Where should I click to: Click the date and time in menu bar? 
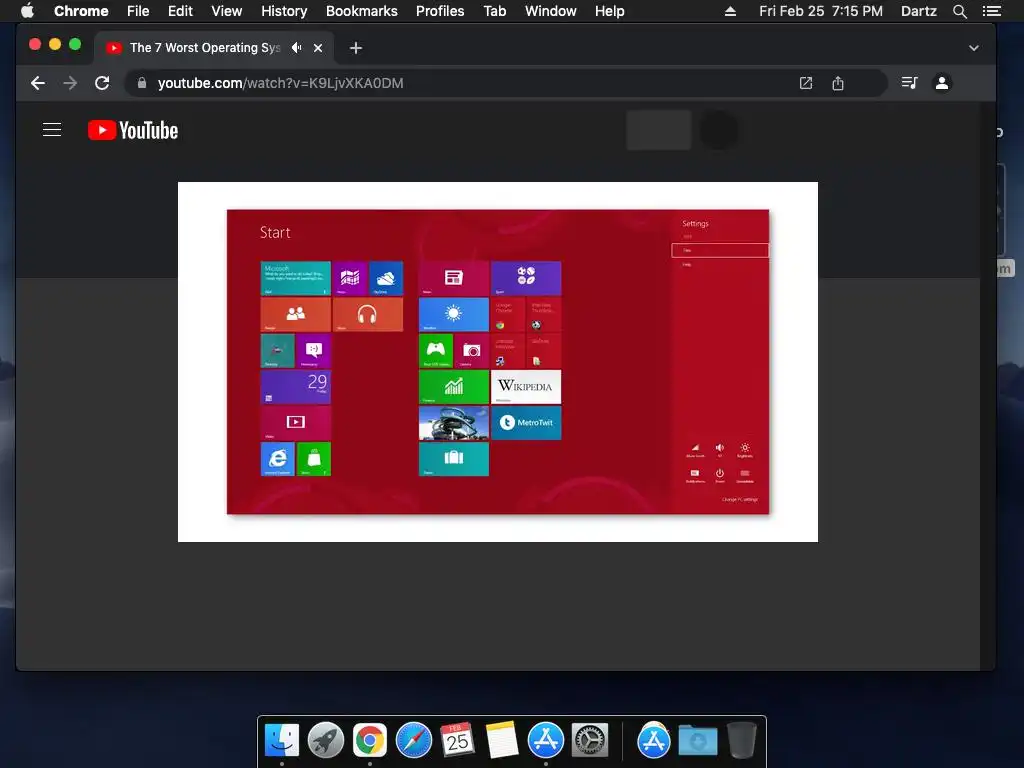click(x=821, y=11)
